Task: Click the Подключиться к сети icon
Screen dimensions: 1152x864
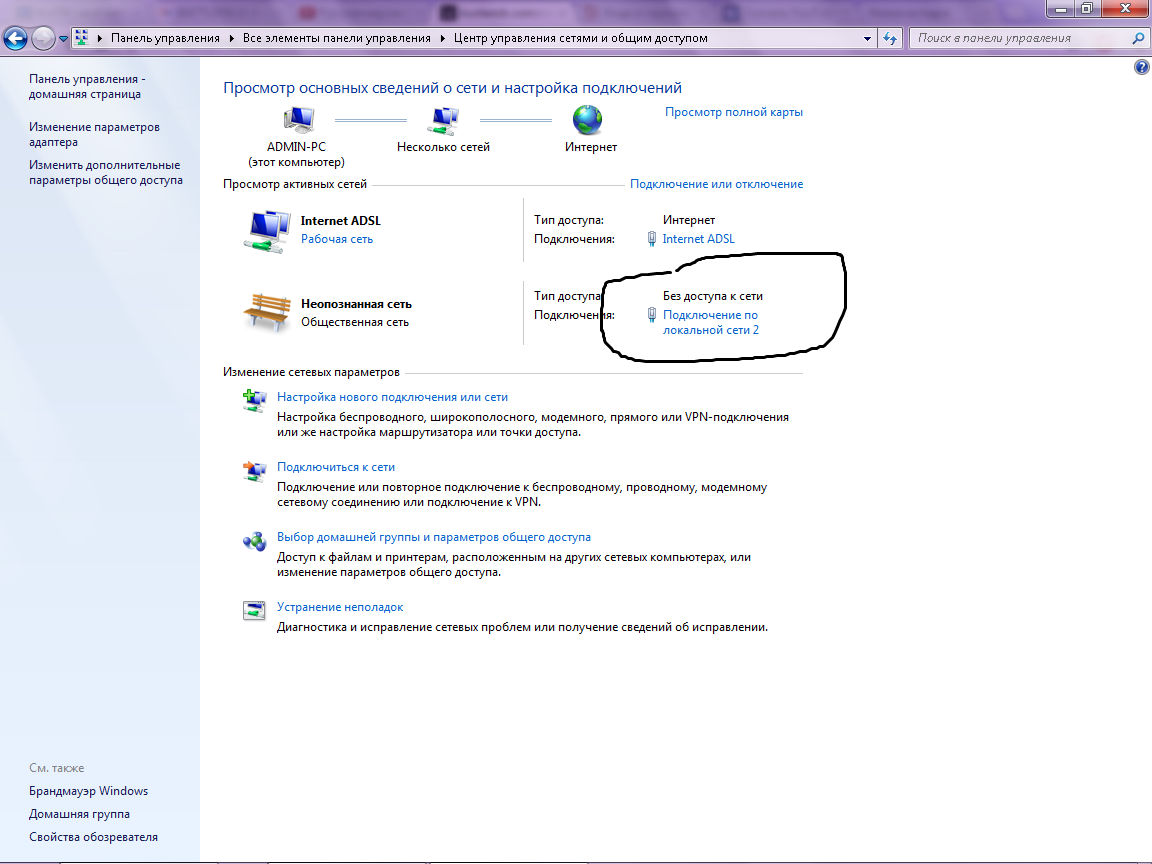Action: (x=254, y=471)
